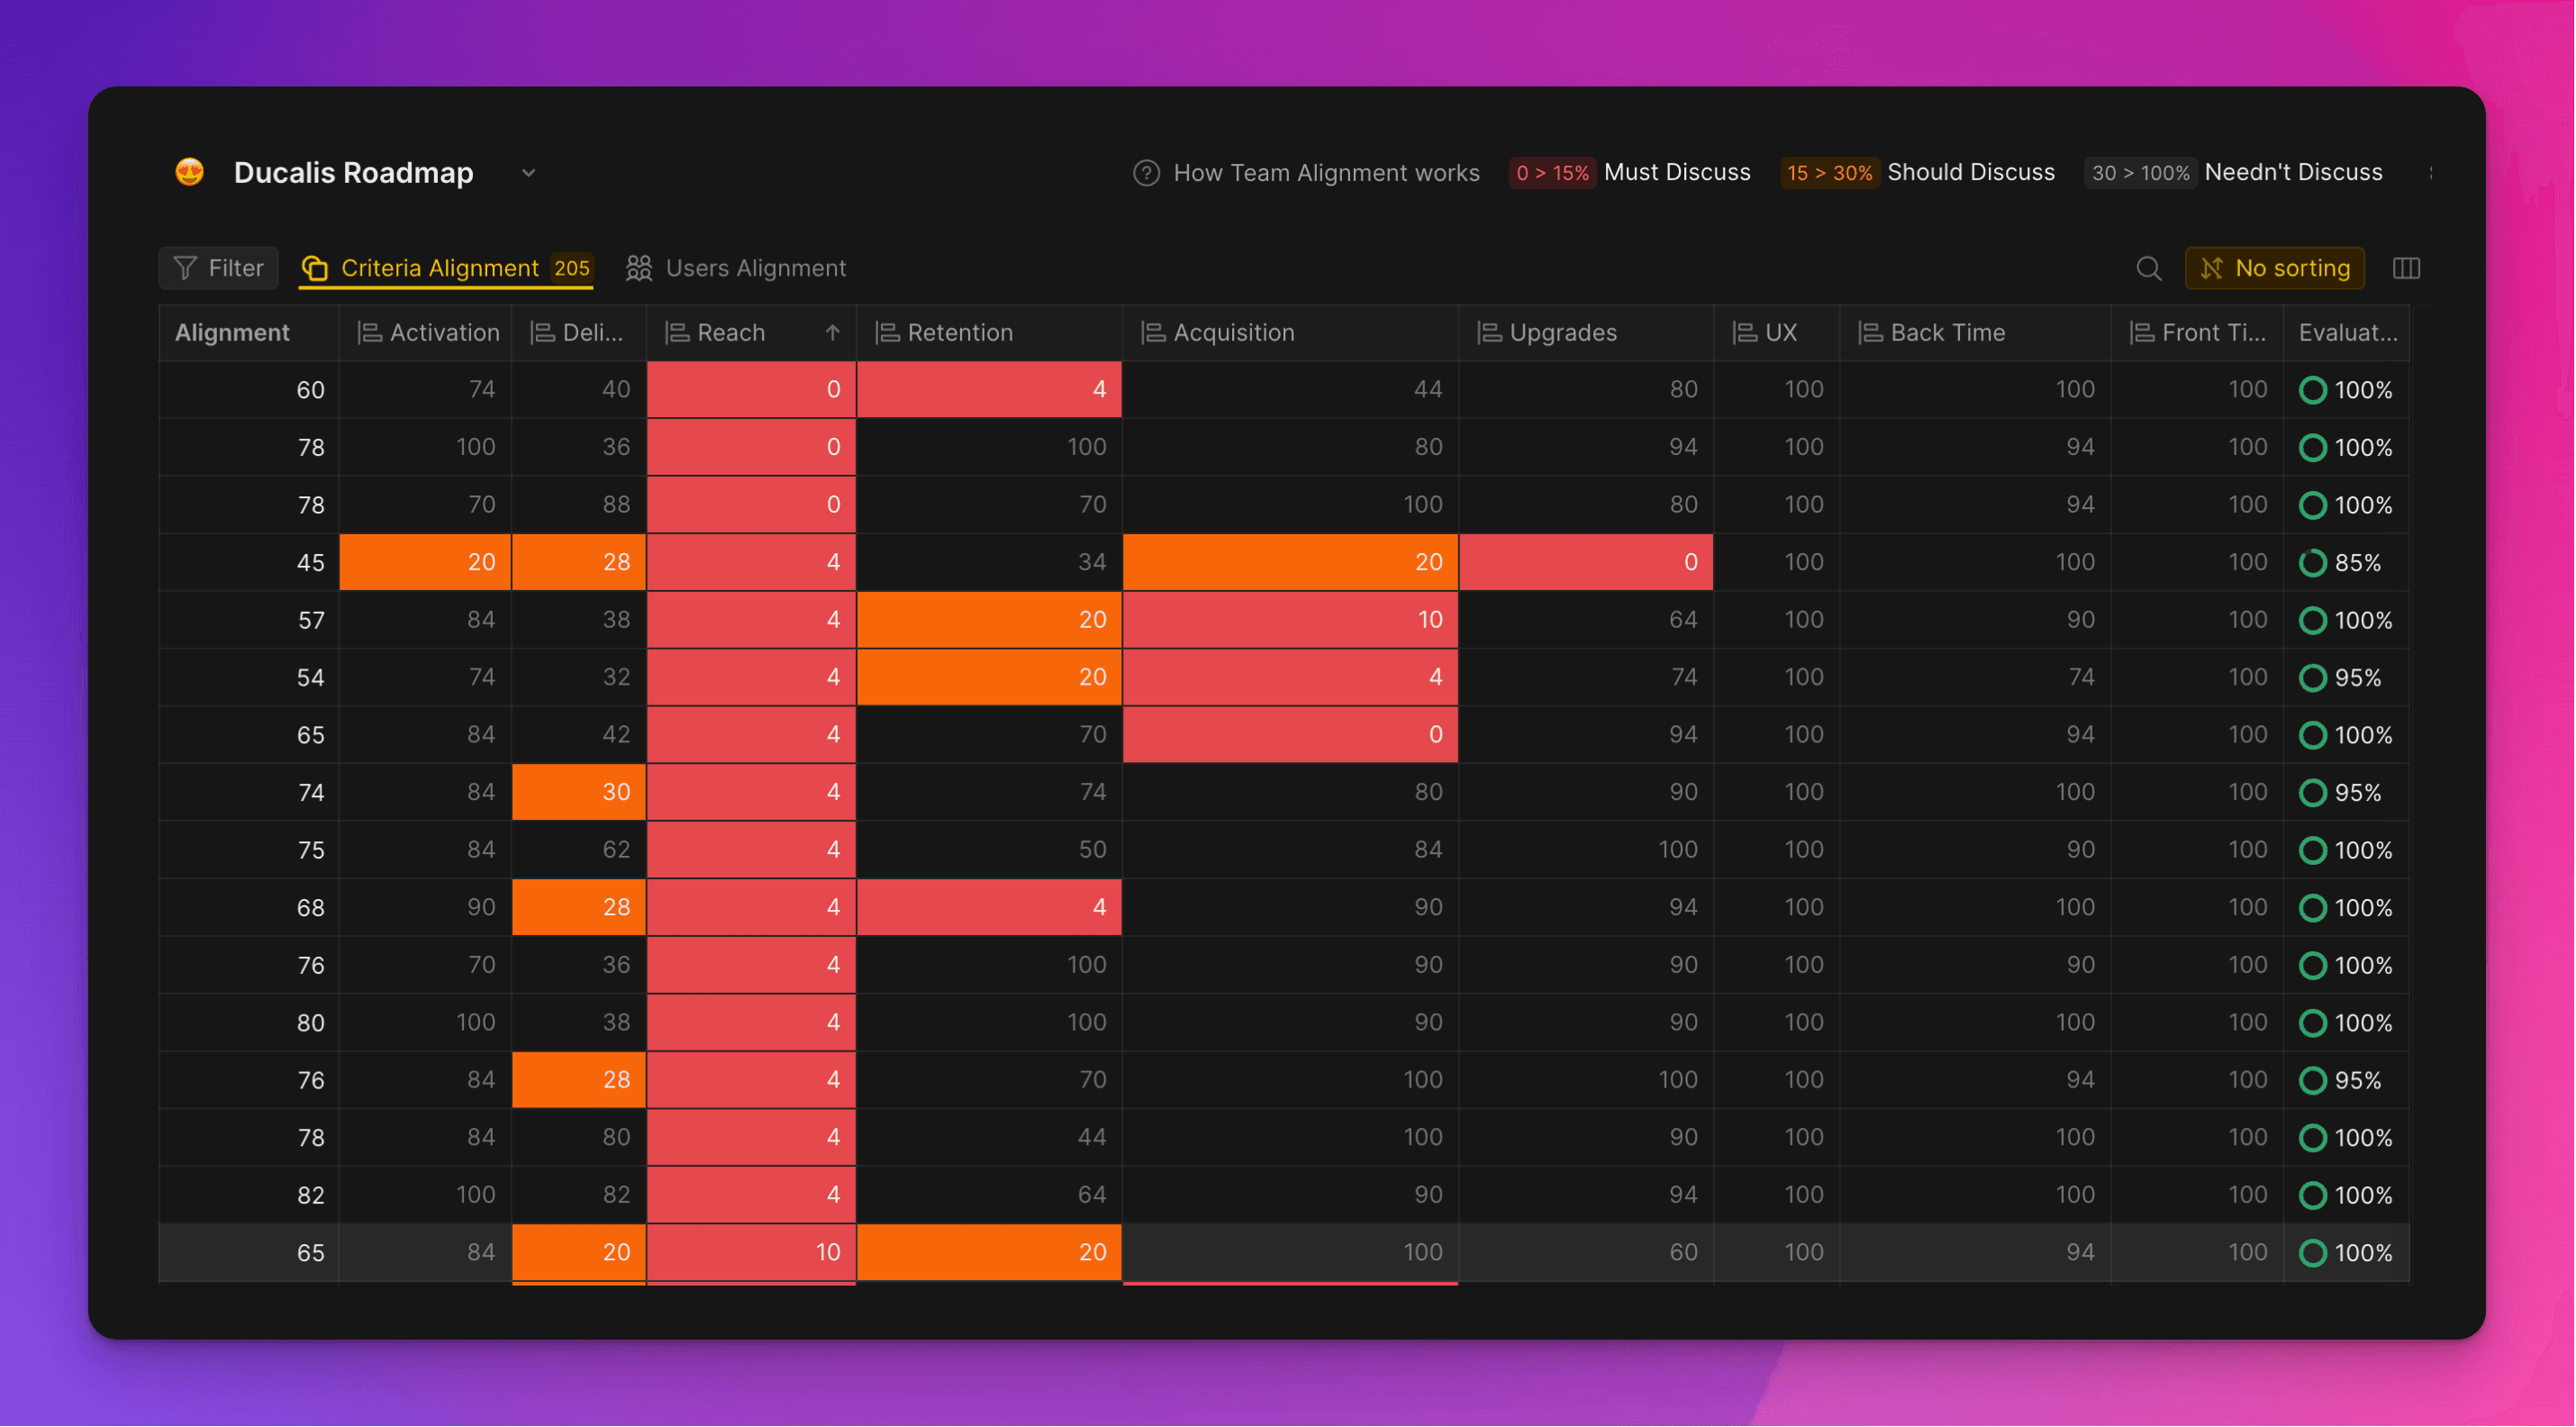Open the Acquisition column header menu
This screenshot has height=1427, width=2576.
(1233, 333)
